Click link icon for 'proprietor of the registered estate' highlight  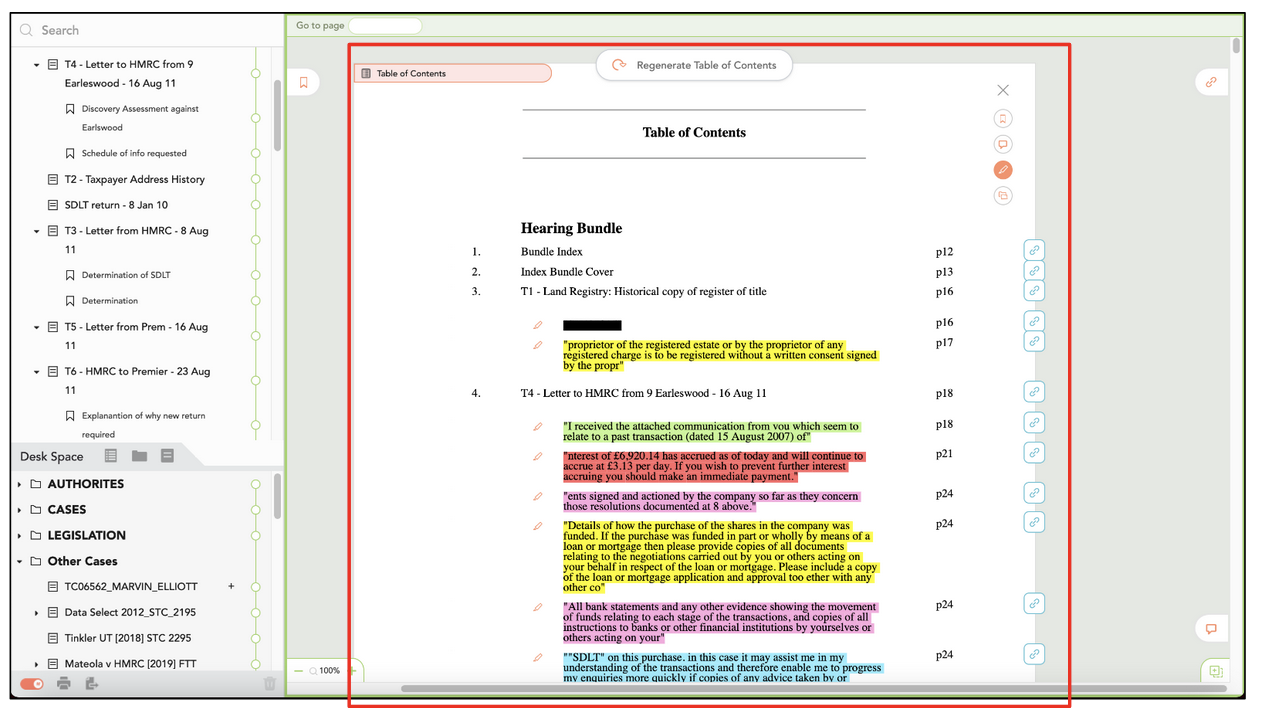1034,341
